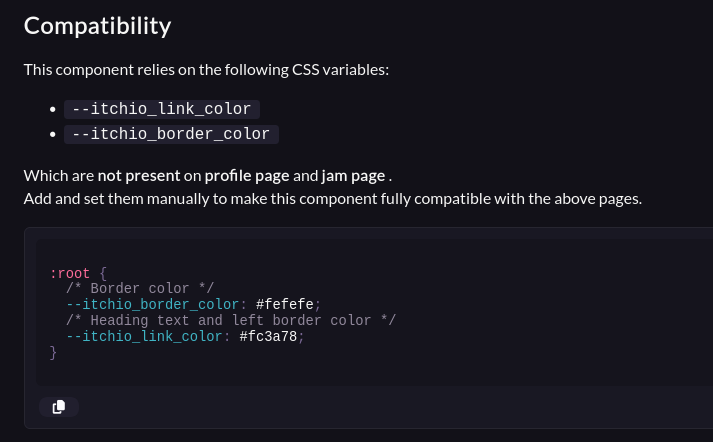Click the closing curly brace in code
Viewport: 713px width, 442px height.
click(53, 352)
